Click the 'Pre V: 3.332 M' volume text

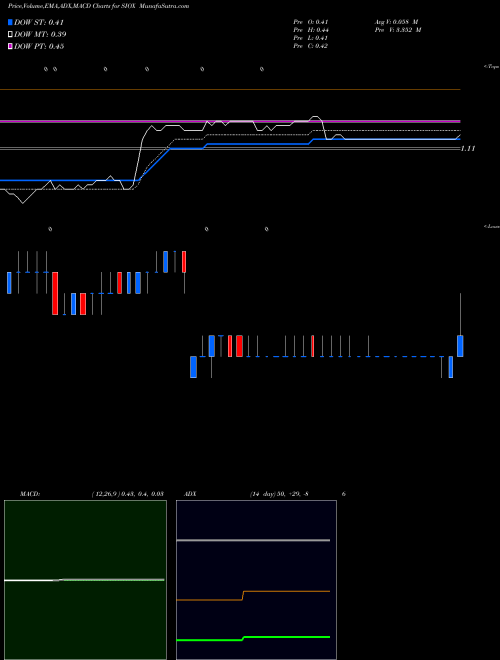click(398, 30)
